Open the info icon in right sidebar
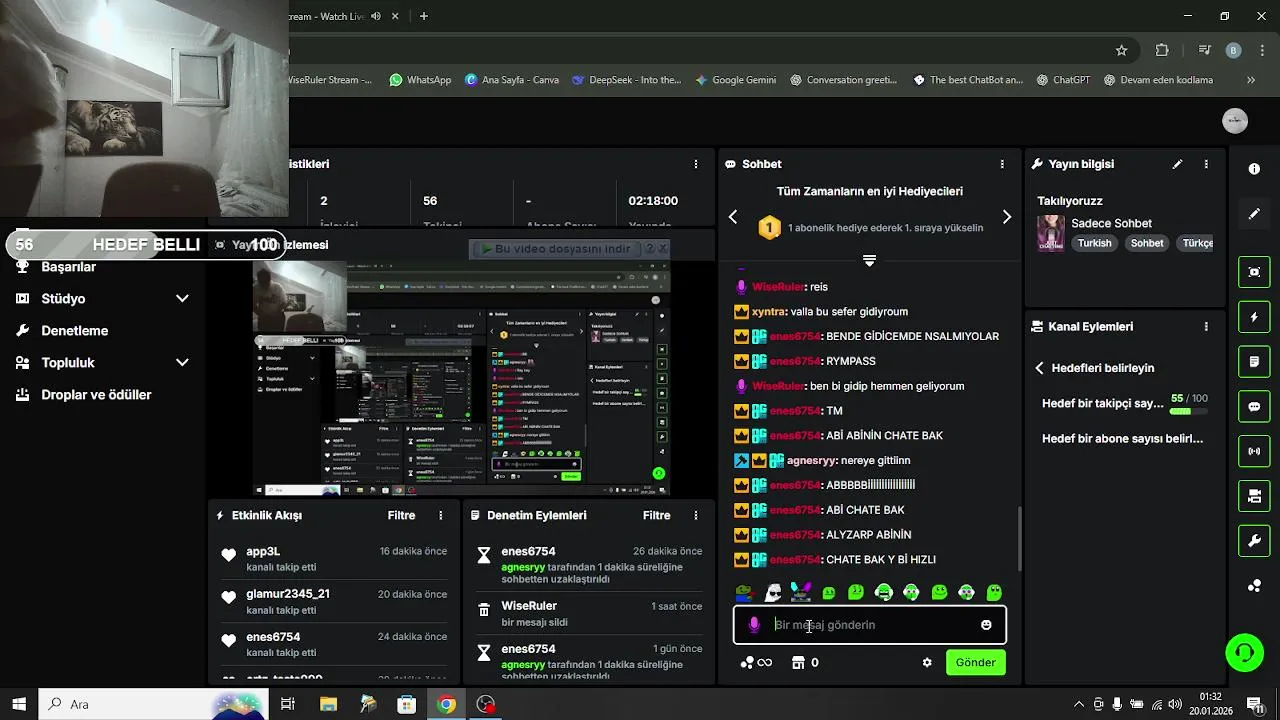This screenshot has height=720, width=1280. click(x=1254, y=169)
